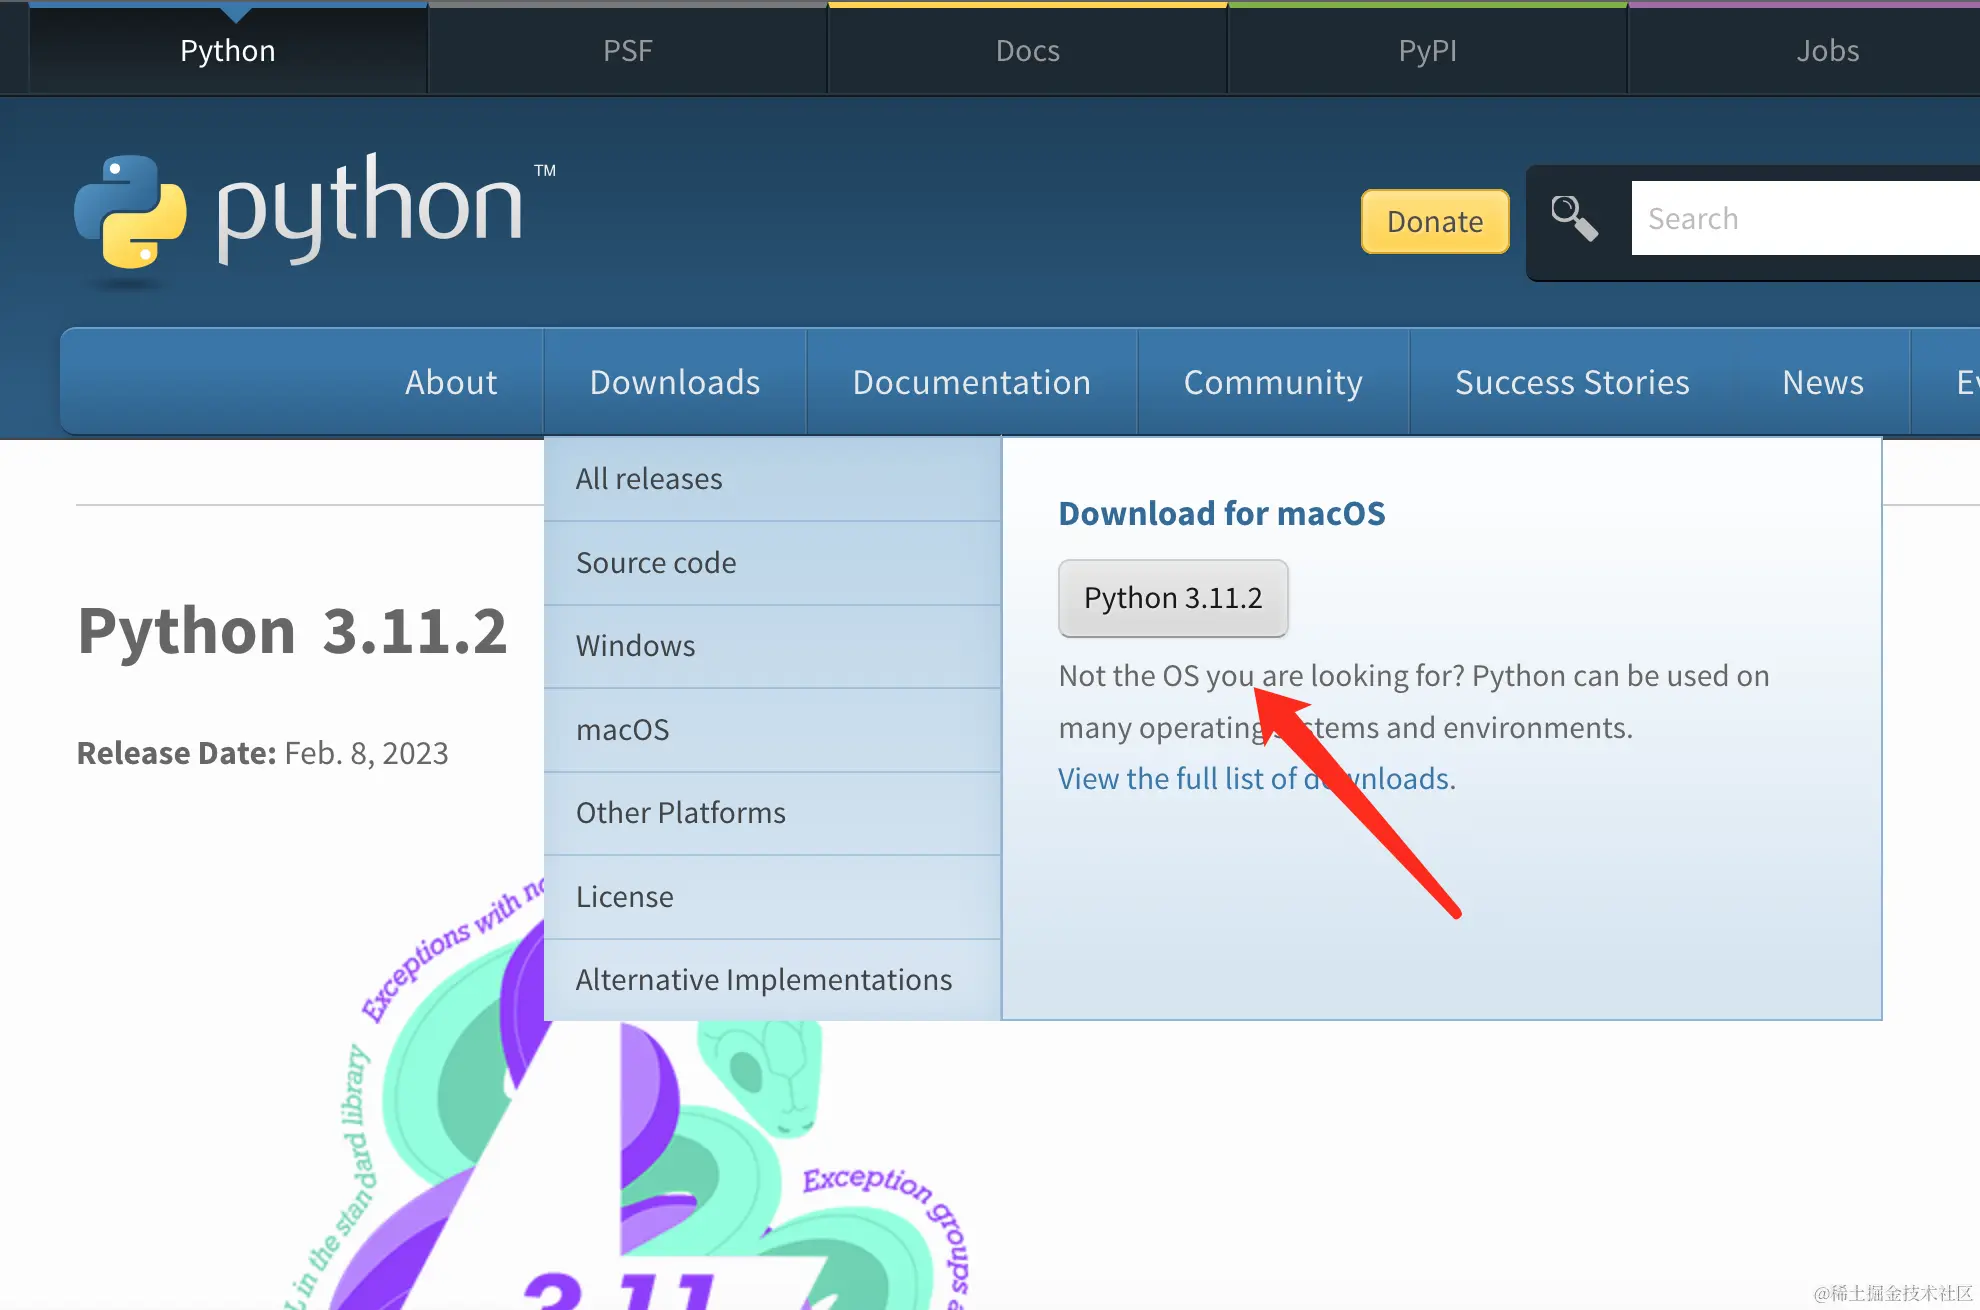Screen dimensions: 1980x1310
Task: Open the Success Stories menu
Action: [1572, 382]
